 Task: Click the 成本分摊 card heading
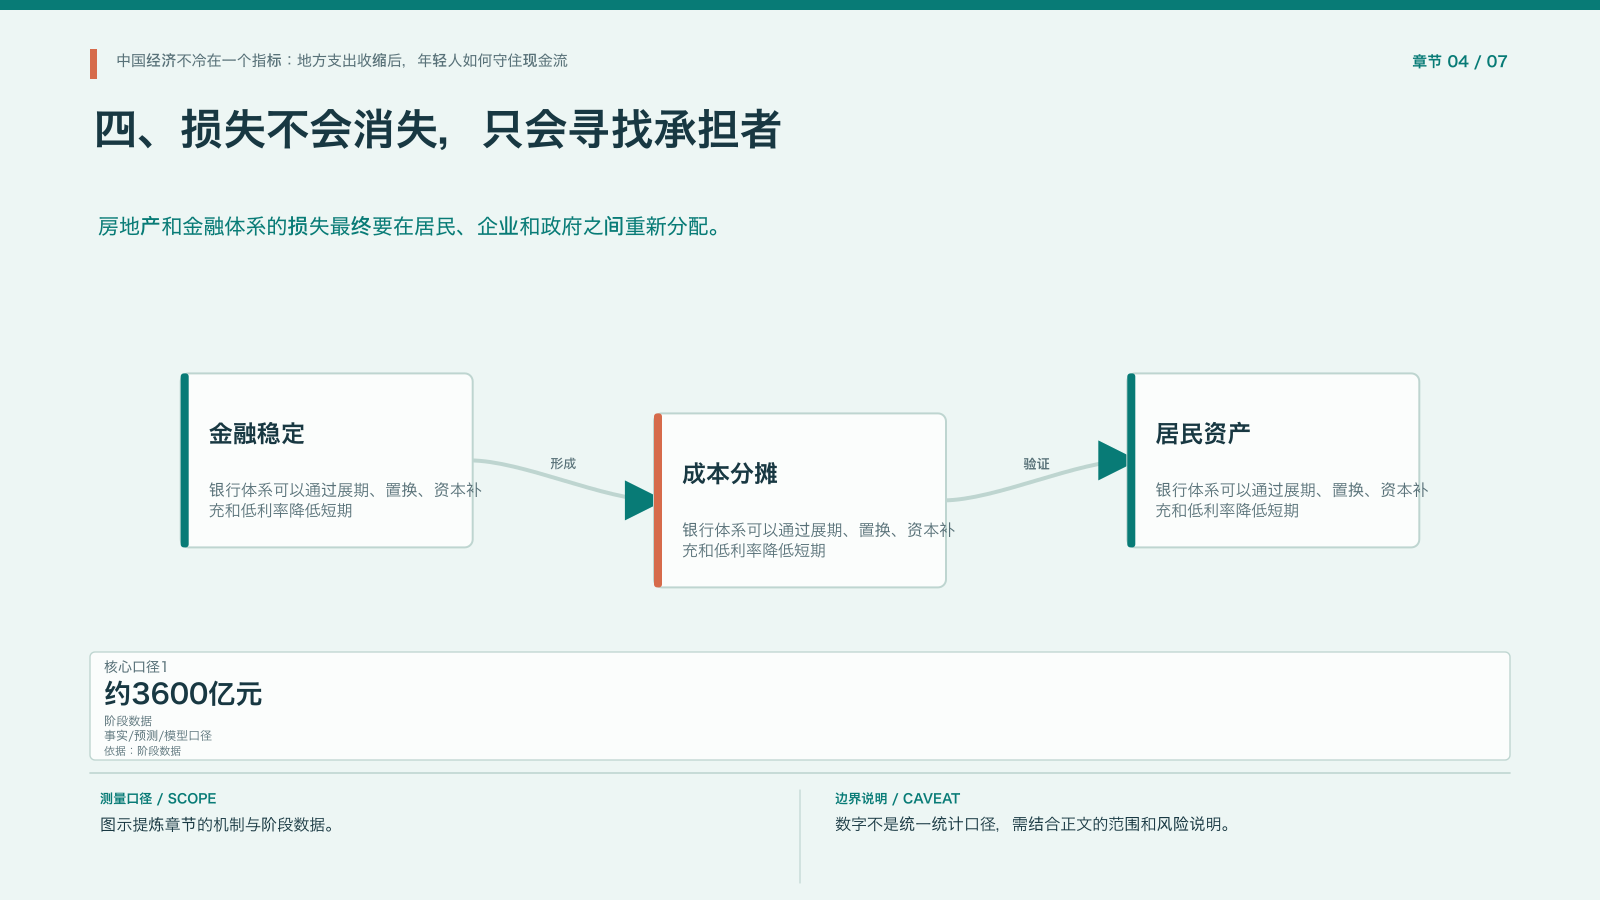730,474
